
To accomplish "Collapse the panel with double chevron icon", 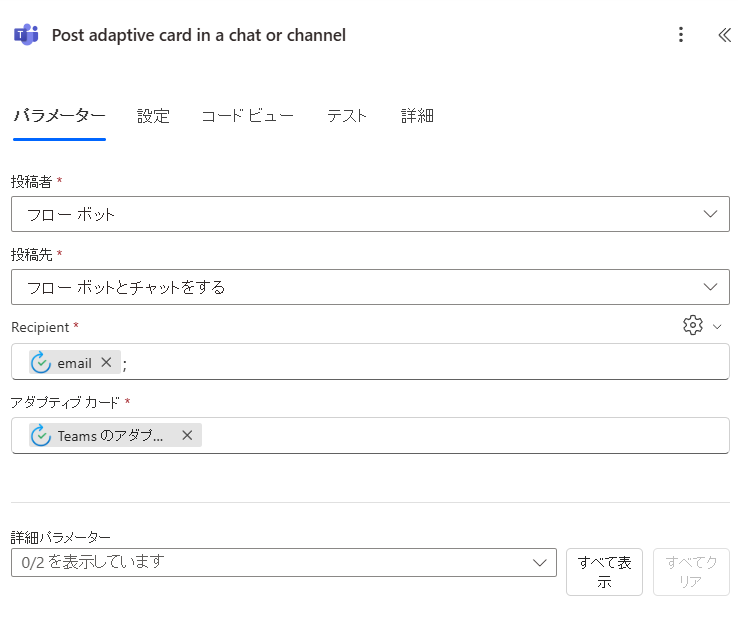I will 724,34.
